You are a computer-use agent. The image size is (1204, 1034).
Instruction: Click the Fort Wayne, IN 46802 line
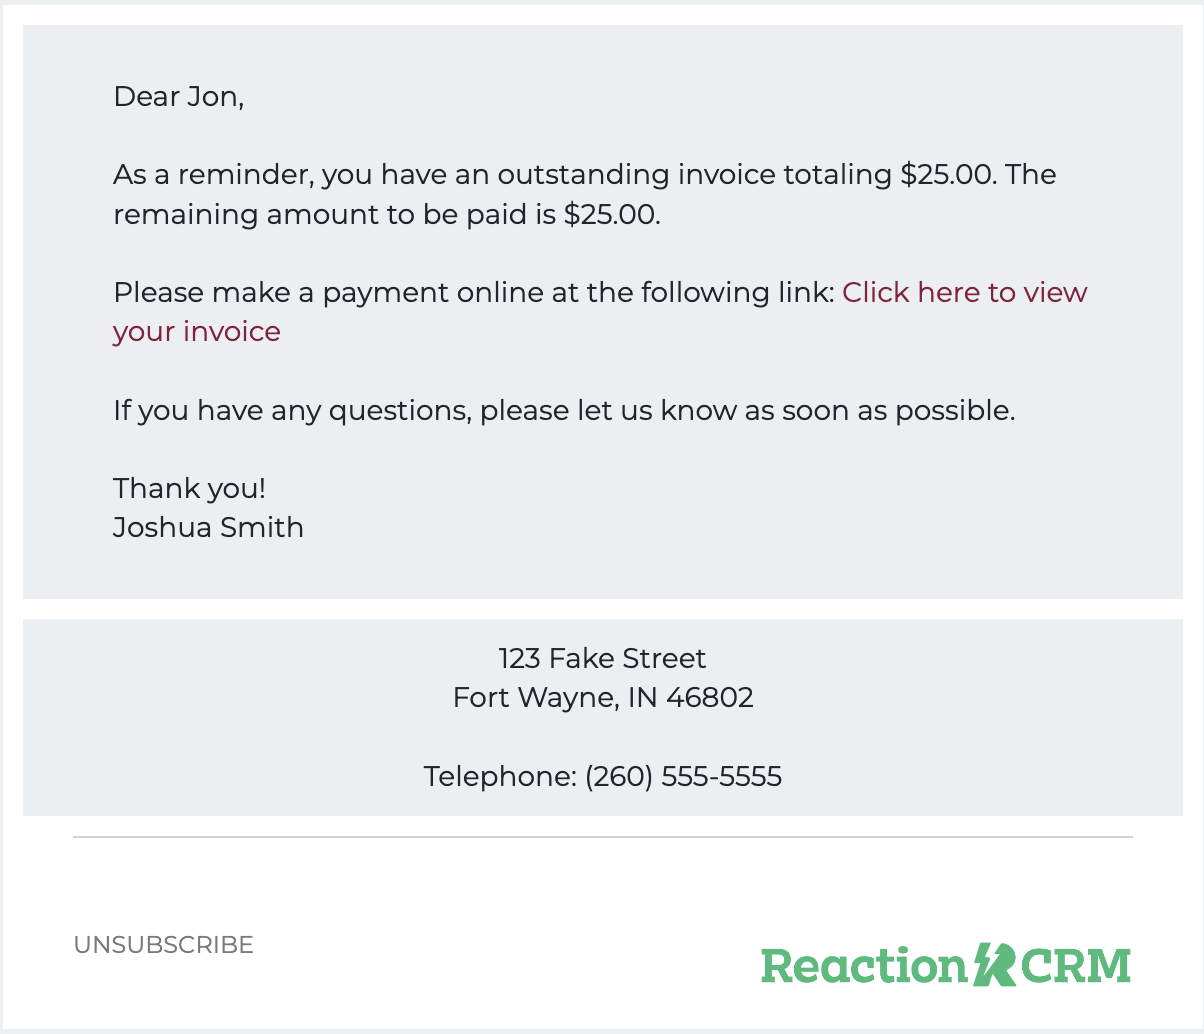tap(603, 697)
